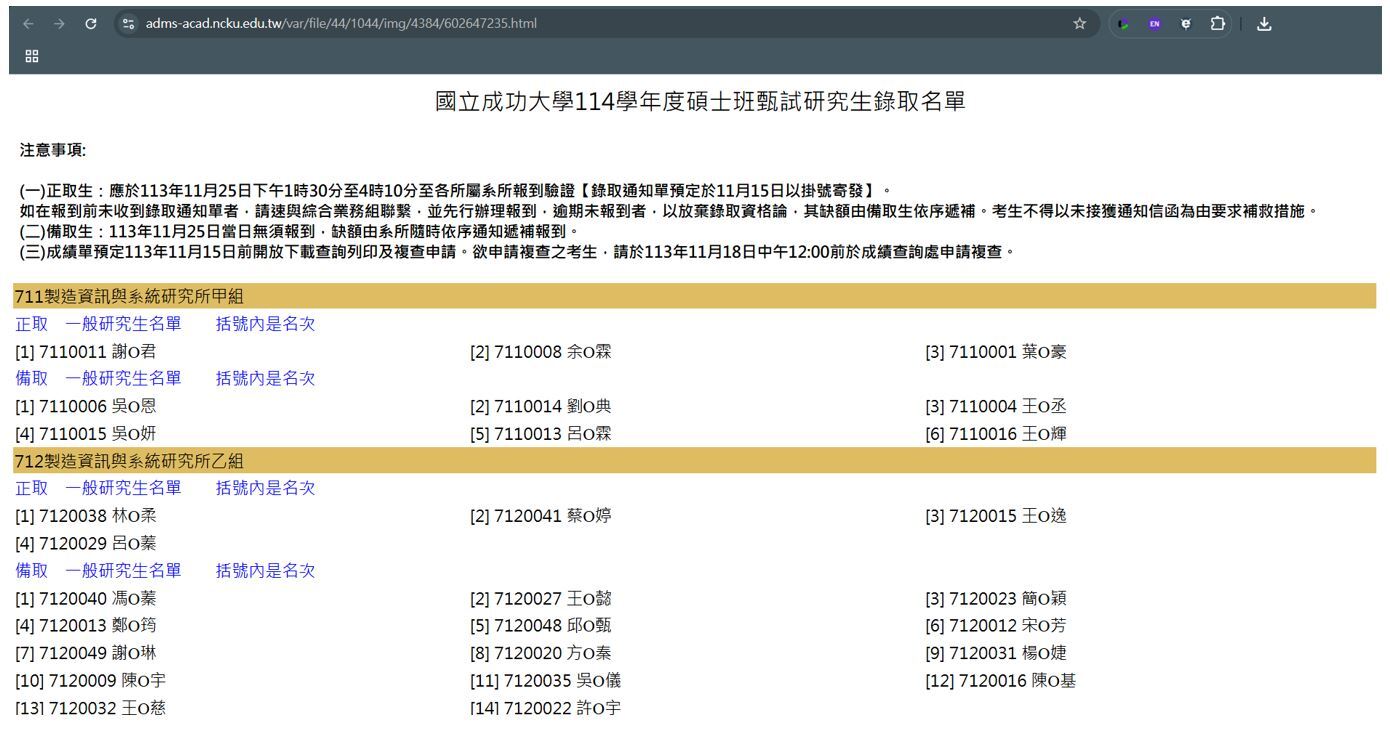This screenshot has height=731, width=1390.
Task: Select entry 7120020 方O秦
Action: 541,654
